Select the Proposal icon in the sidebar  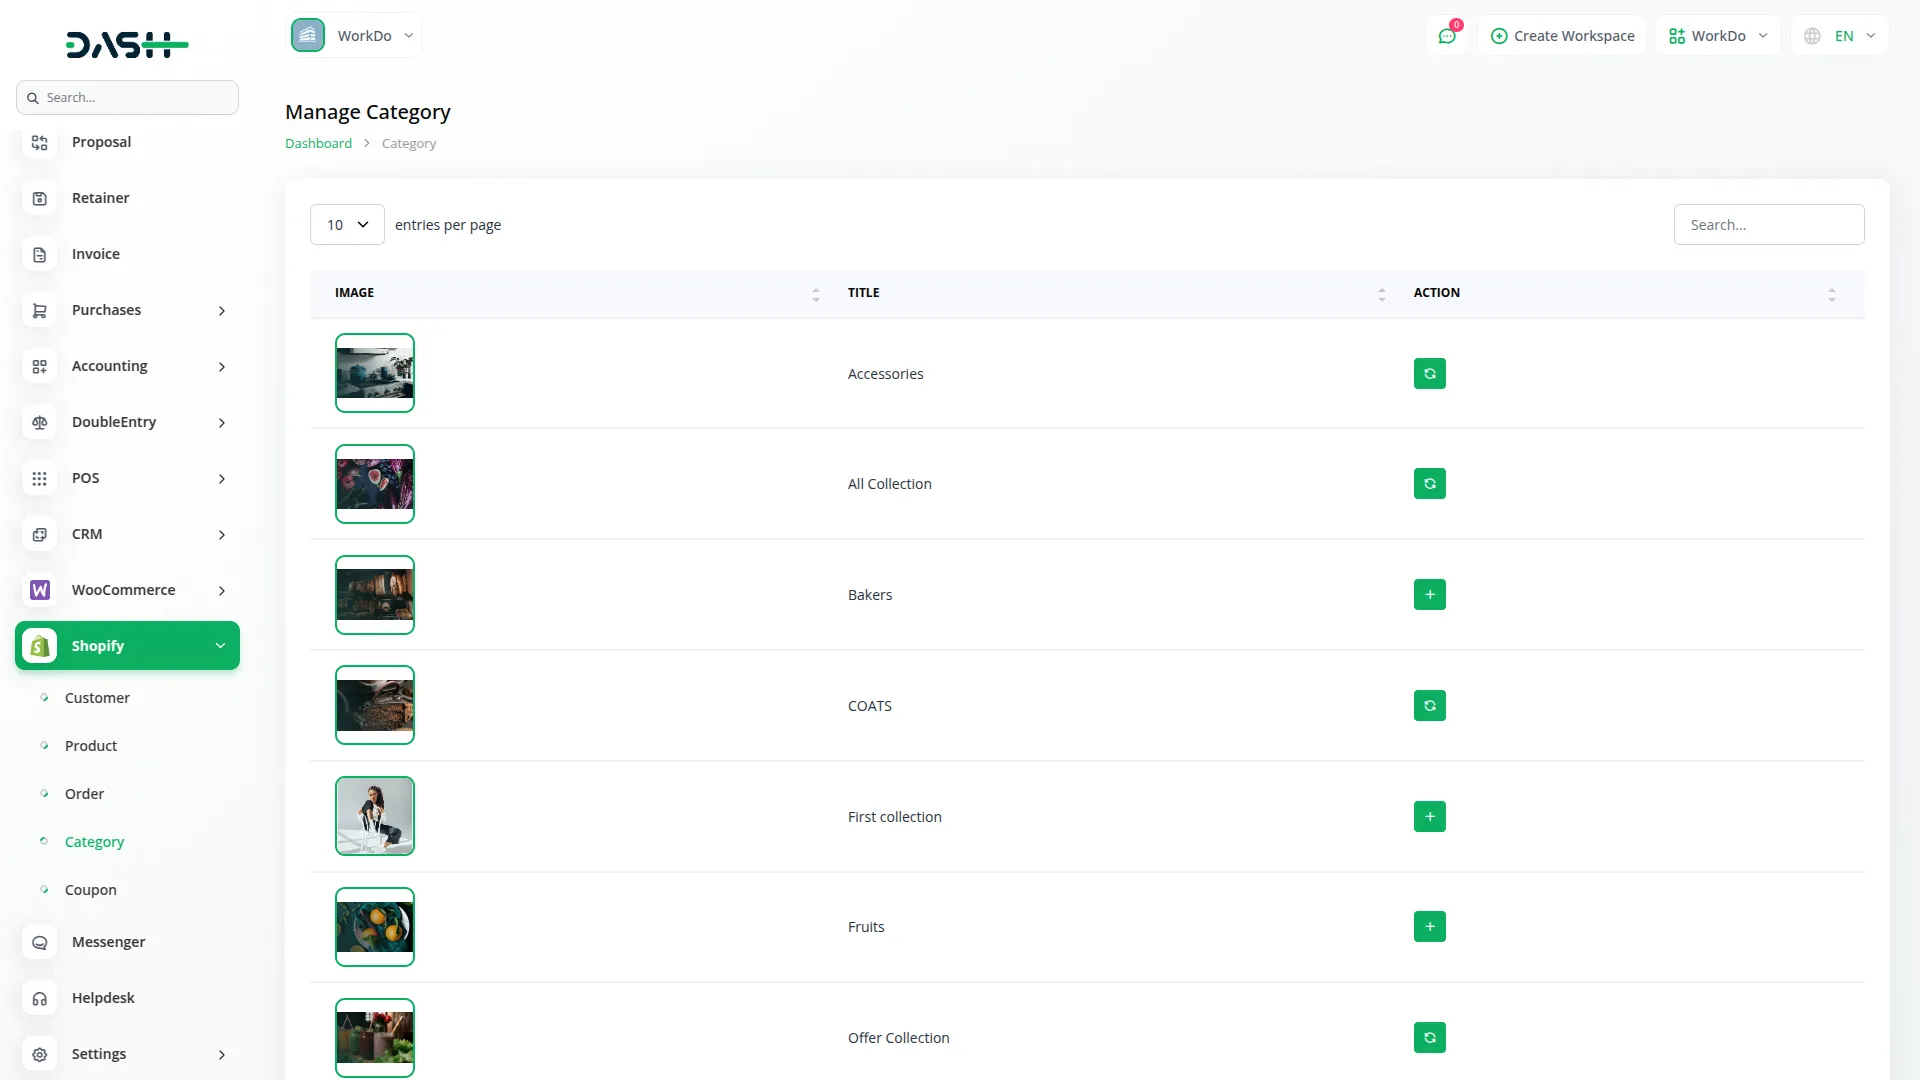tap(39, 143)
